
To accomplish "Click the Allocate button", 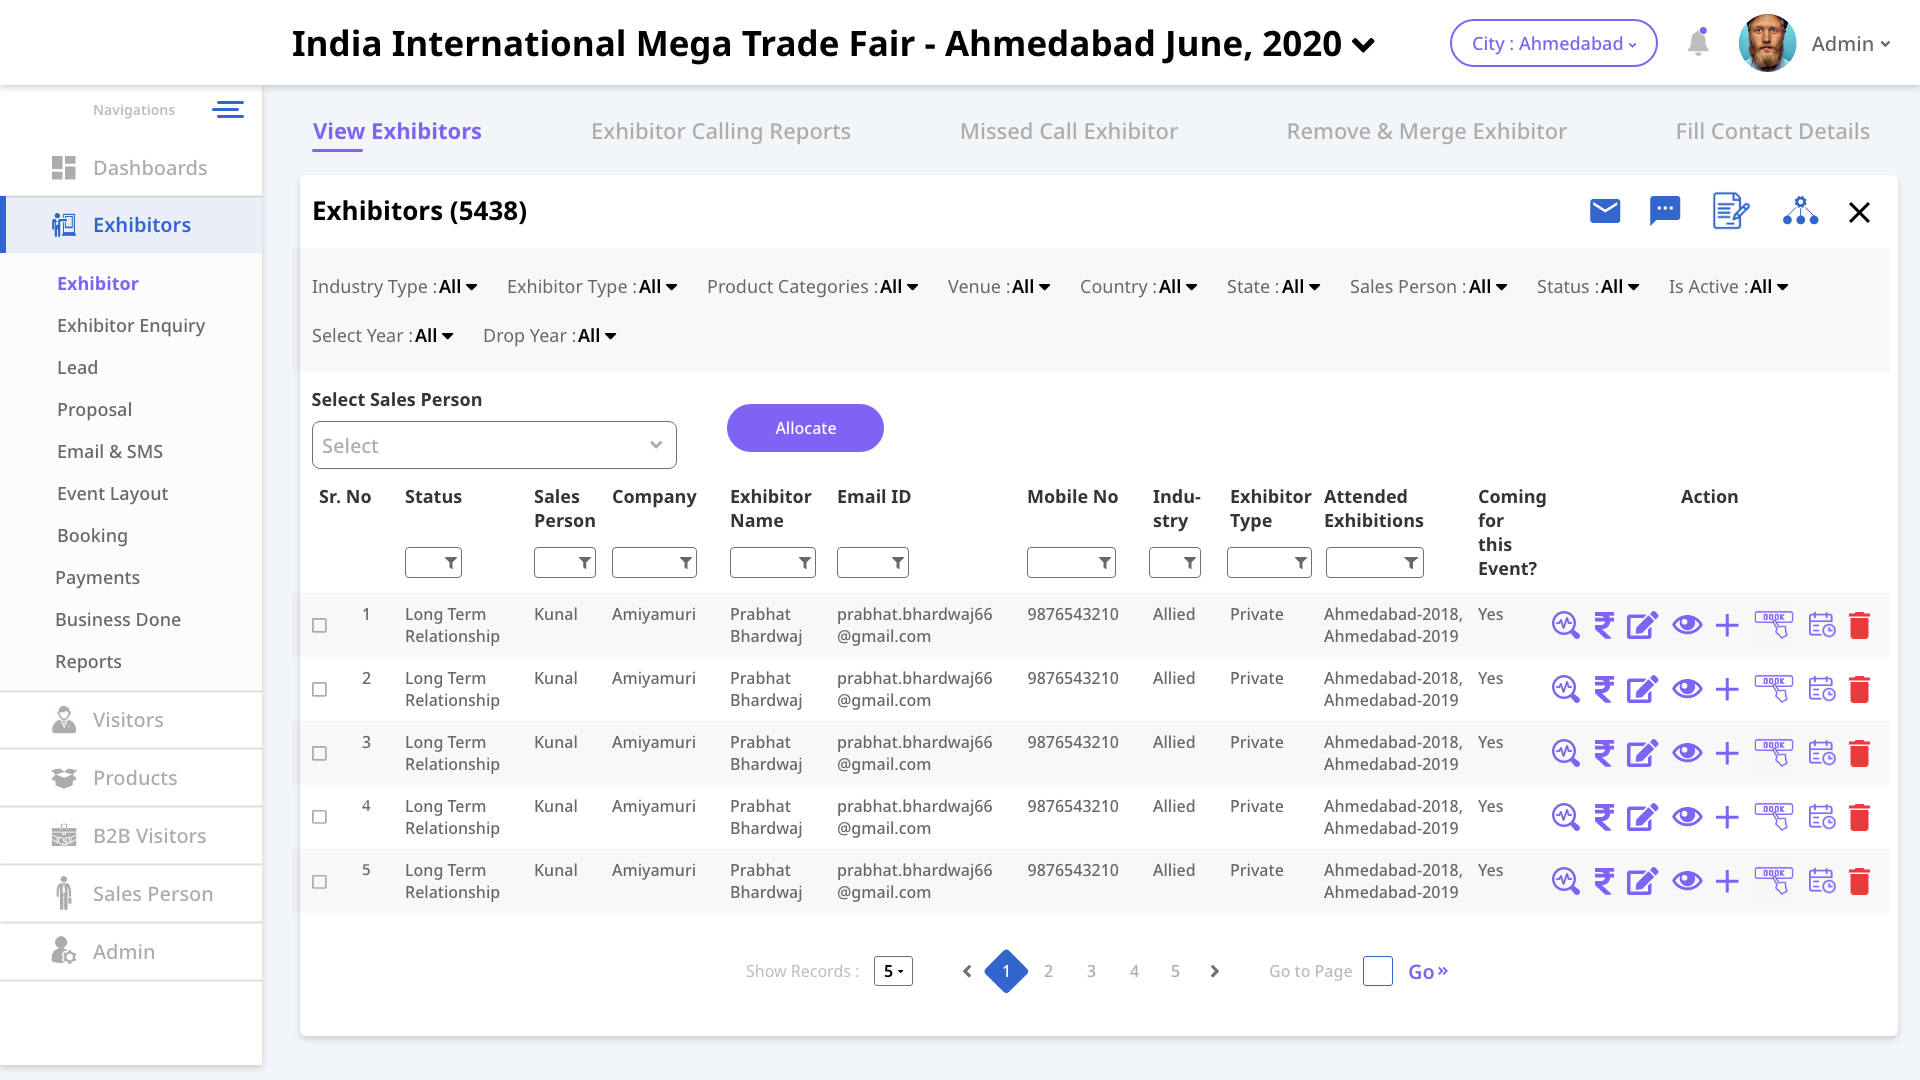I will coord(805,428).
